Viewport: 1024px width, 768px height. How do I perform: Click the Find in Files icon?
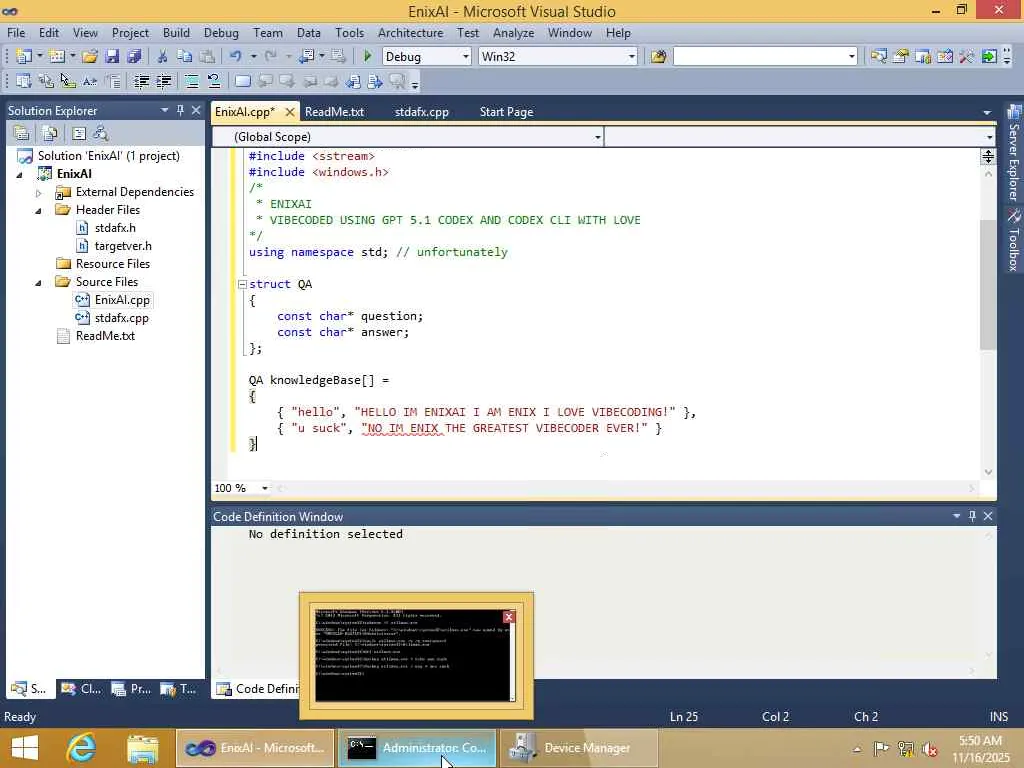tap(658, 57)
